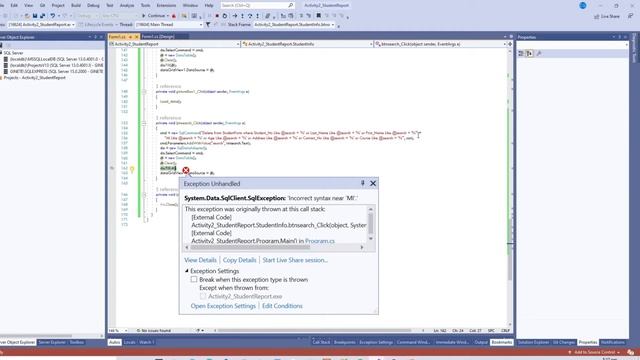Viewport: 640px width, 360px height.
Task: Switch to the Form1.cs [Design] tab
Action: [158, 37]
